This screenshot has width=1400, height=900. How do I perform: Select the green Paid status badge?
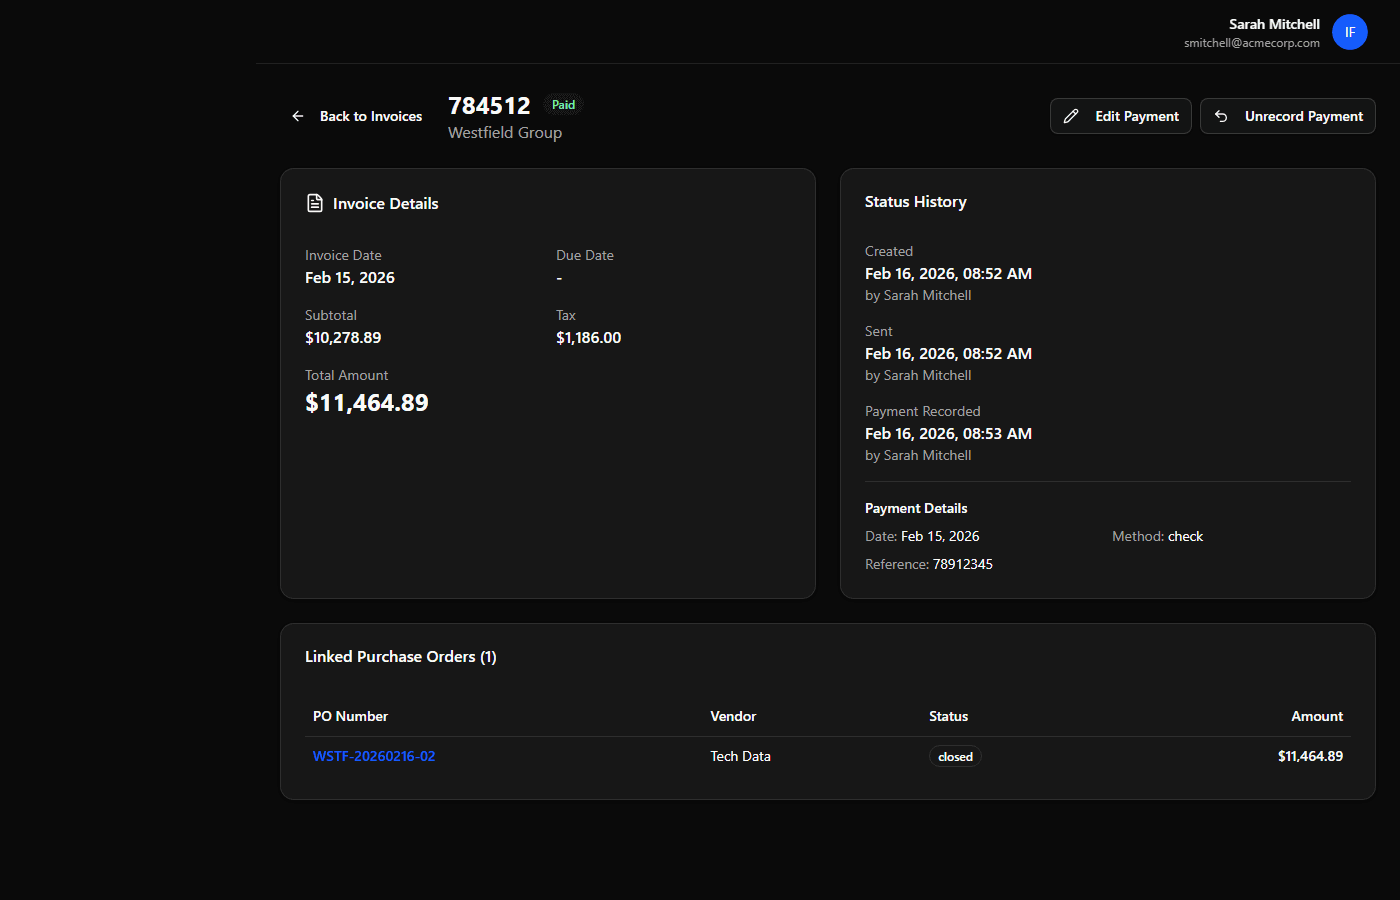click(x=563, y=104)
